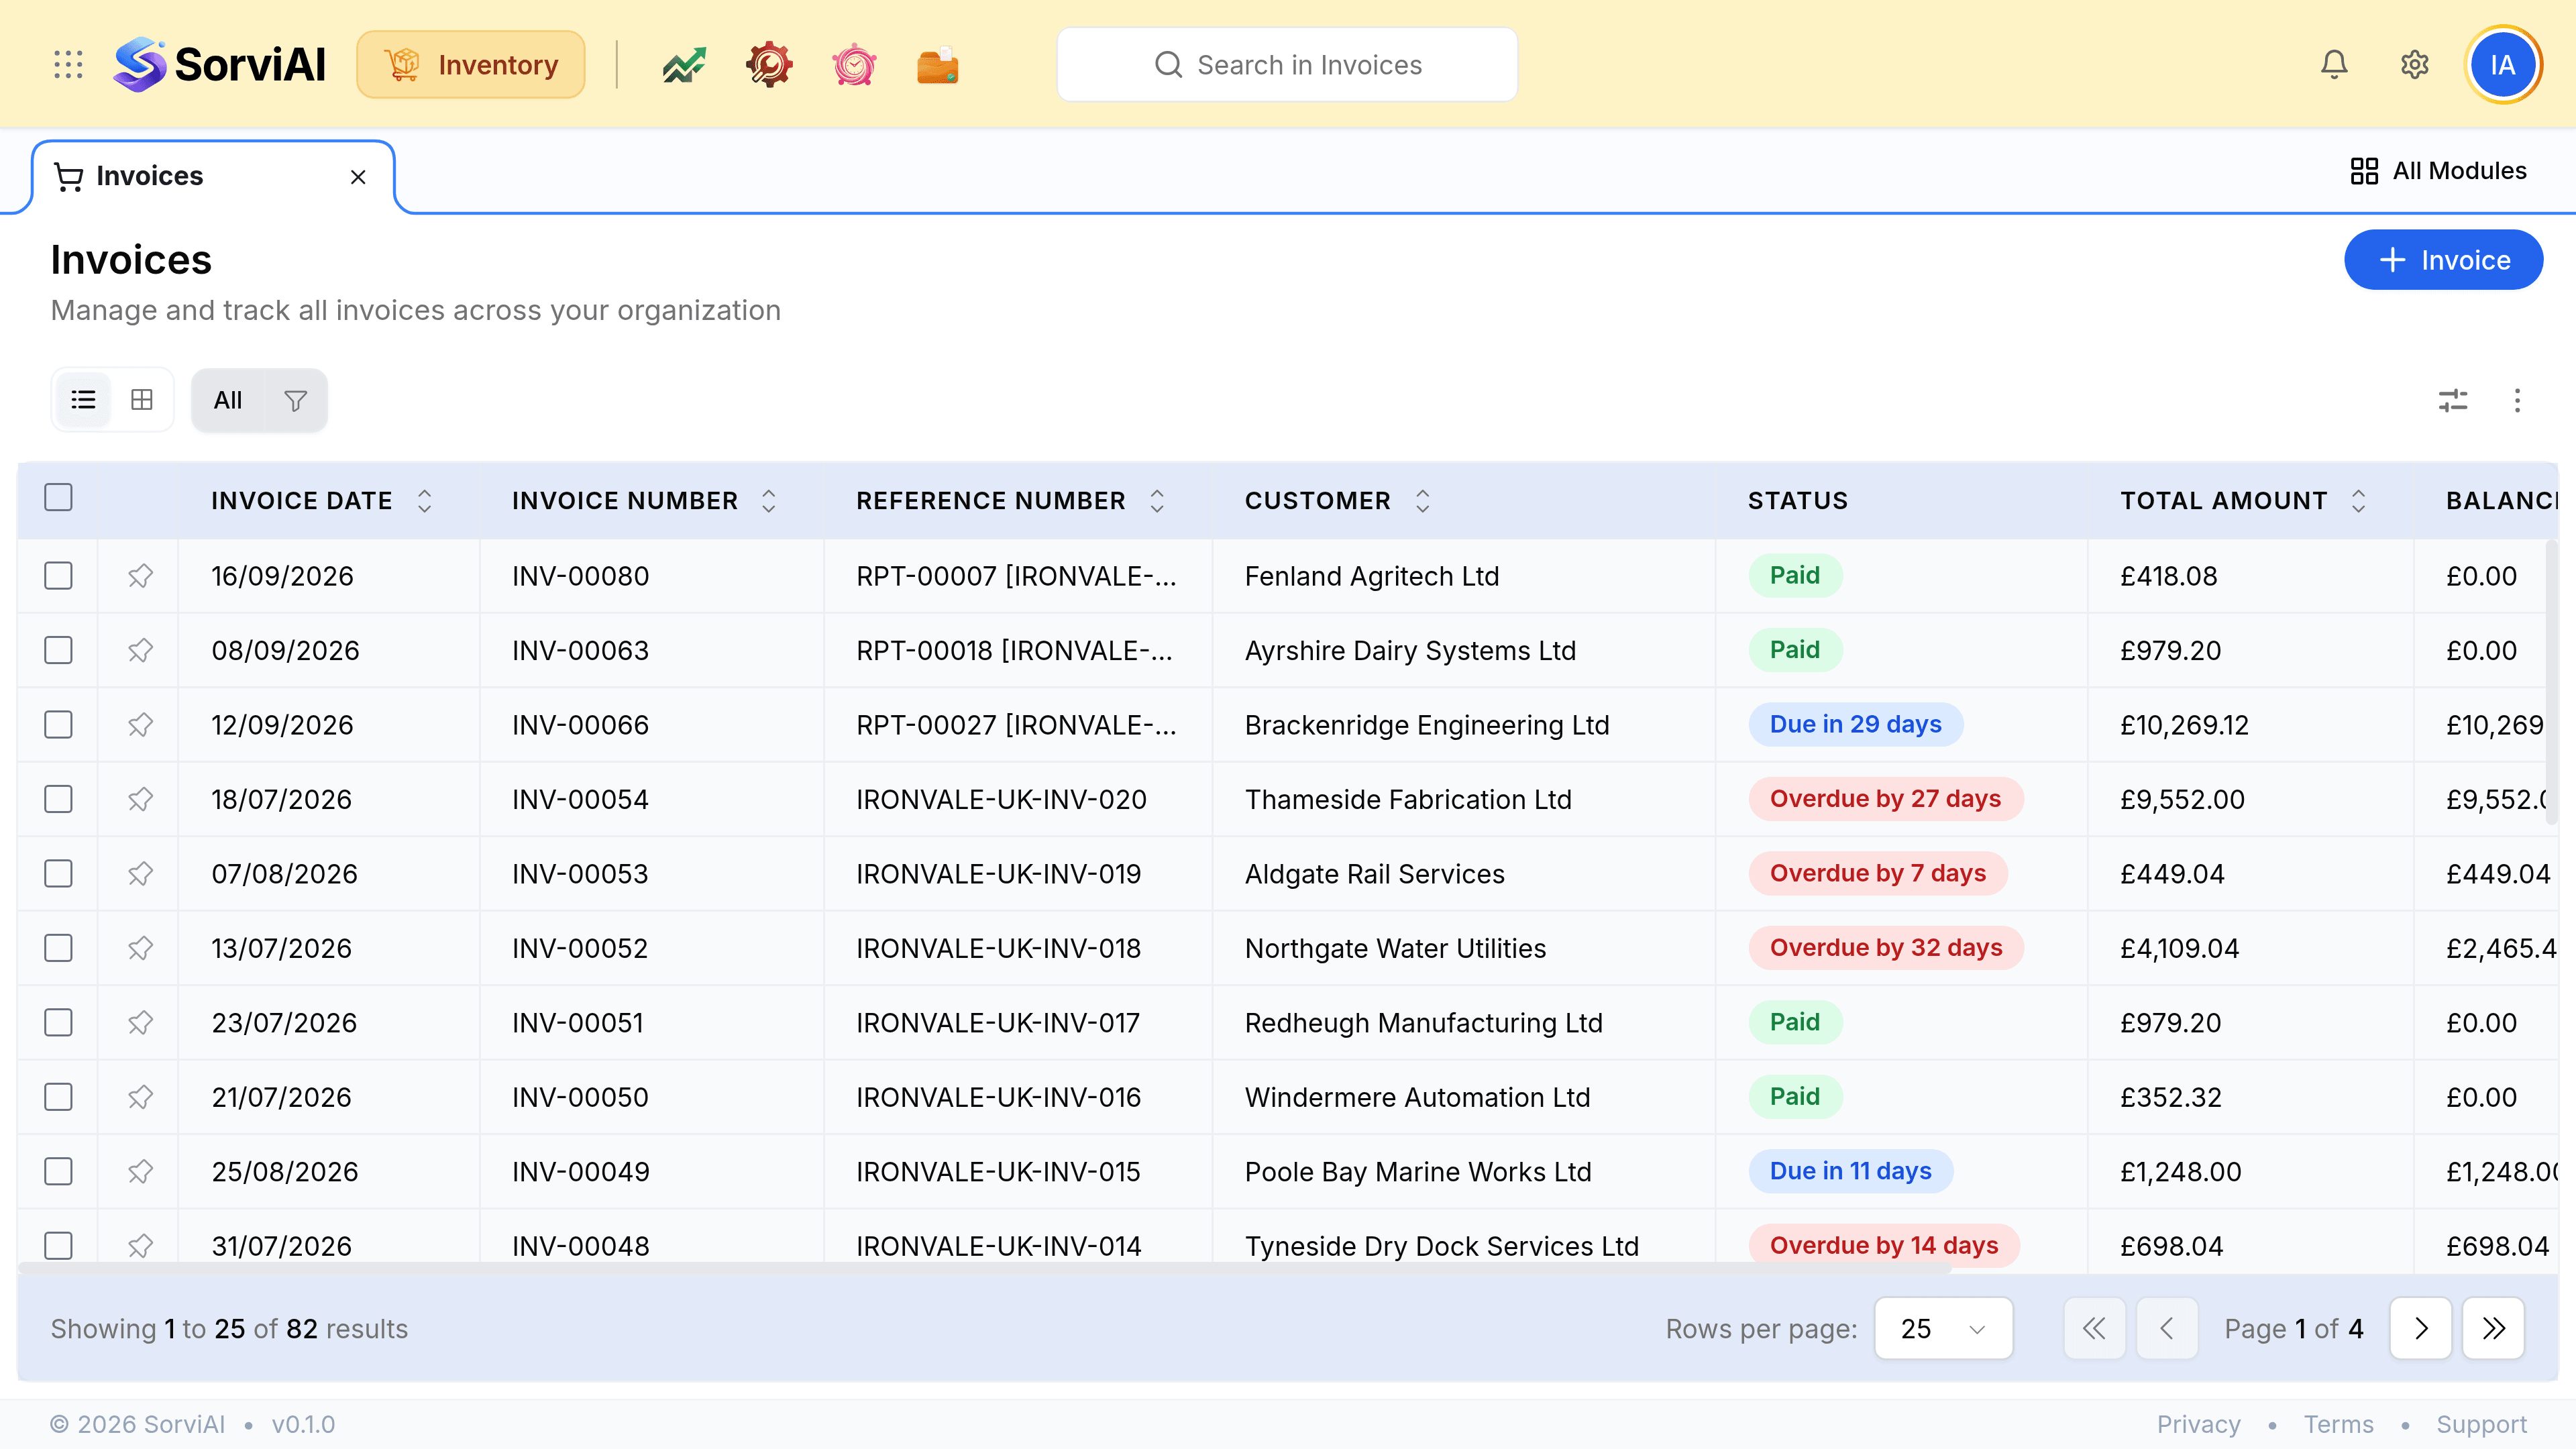Viewport: 2576px width, 1449px height.
Task: Sort by Total Amount
Action: (2358, 501)
